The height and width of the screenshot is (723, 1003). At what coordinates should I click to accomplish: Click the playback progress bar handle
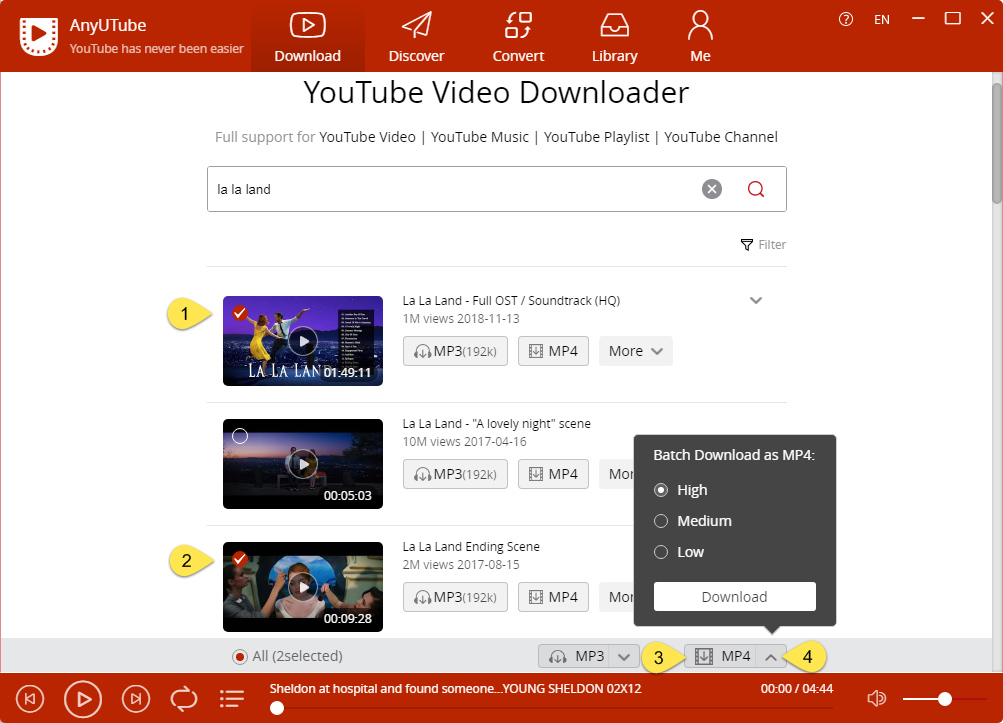coord(277,708)
